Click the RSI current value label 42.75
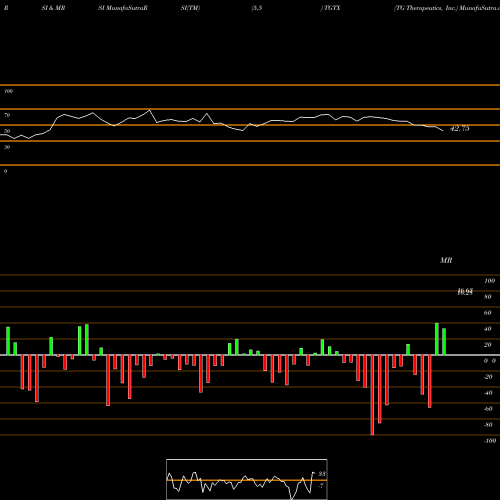The width and height of the screenshot is (500, 500). pyautogui.click(x=460, y=128)
